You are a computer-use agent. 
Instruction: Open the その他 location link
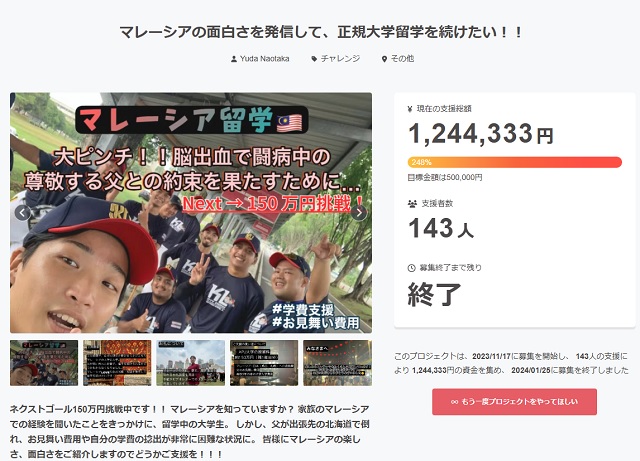click(x=402, y=59)
